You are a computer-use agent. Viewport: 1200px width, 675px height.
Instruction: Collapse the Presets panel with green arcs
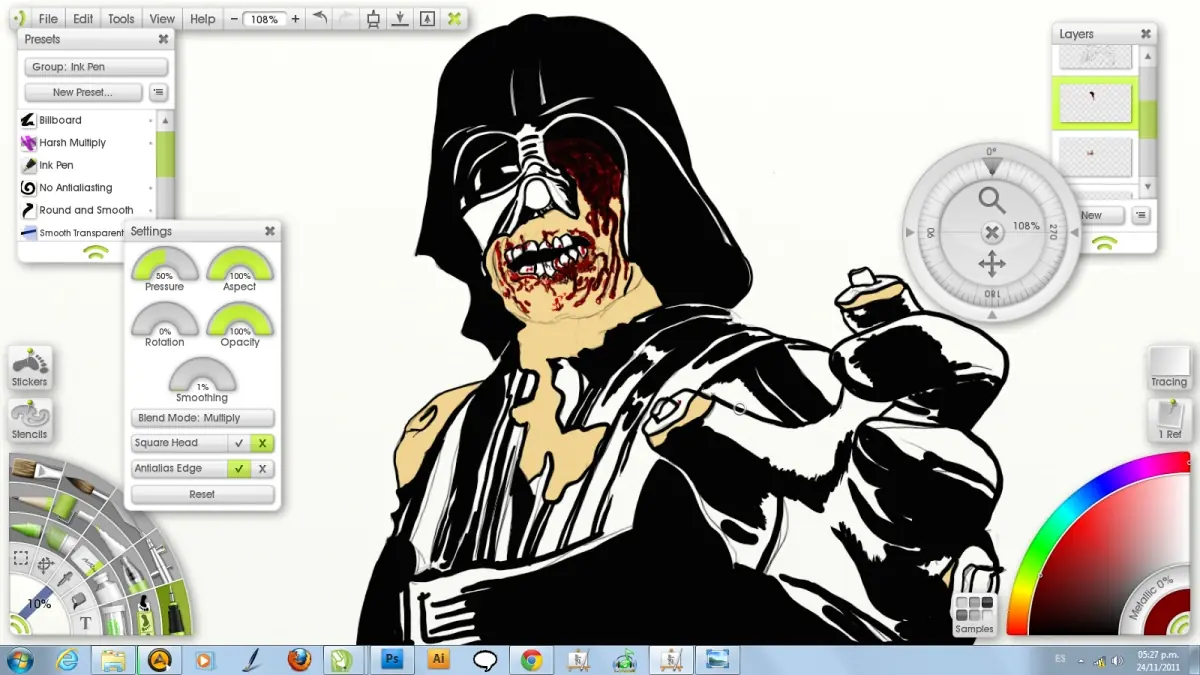pyautogui.click(x=96, y=252)
